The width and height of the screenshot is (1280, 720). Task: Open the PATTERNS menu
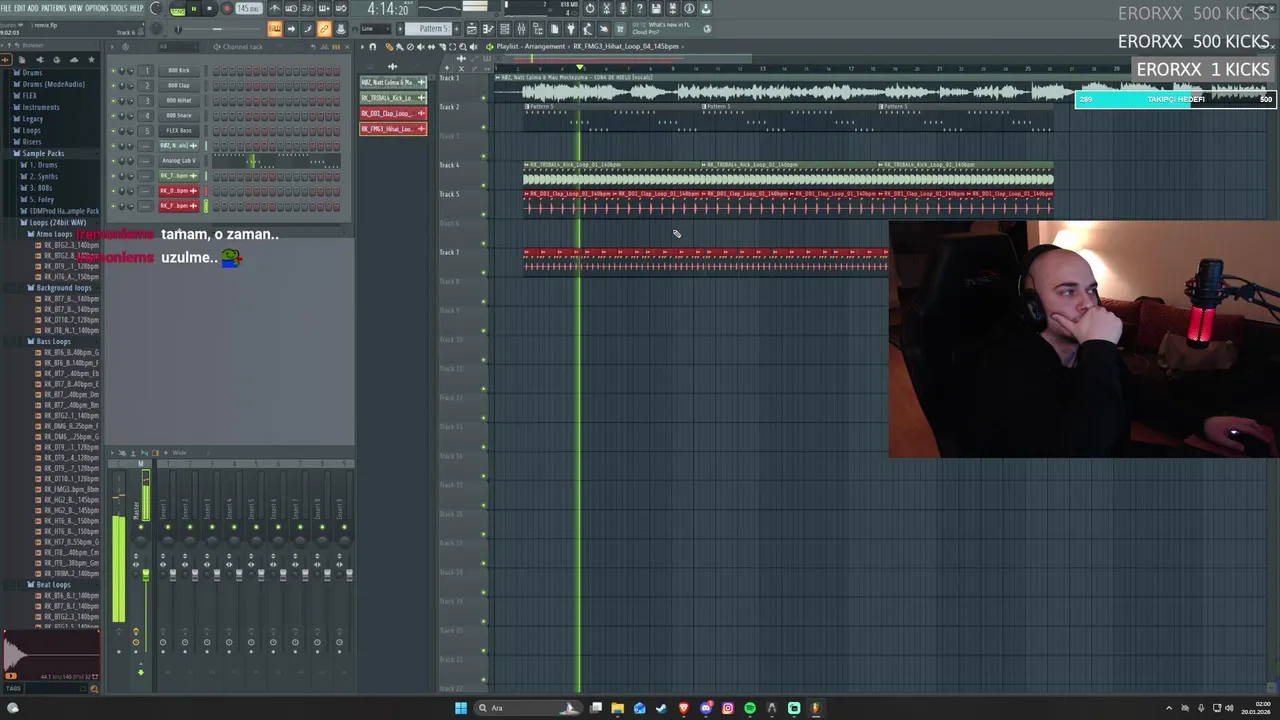(x=54, y=8)
